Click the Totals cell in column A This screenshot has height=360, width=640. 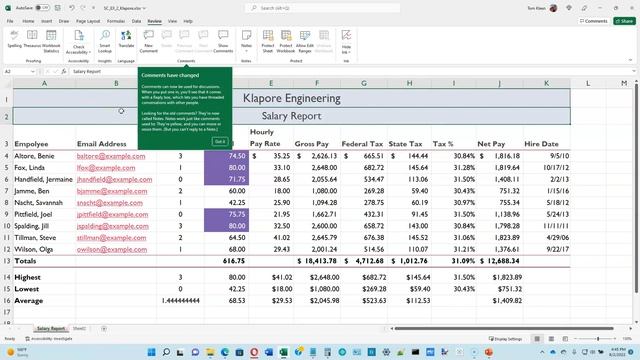(x=44, y=261)
